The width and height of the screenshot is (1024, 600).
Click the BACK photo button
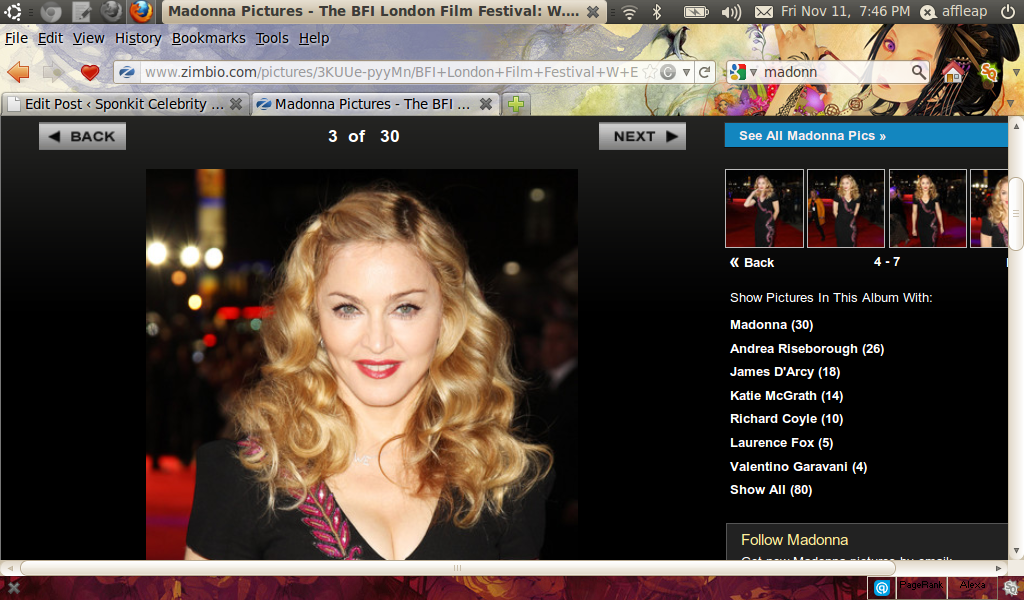pos(82,136)
